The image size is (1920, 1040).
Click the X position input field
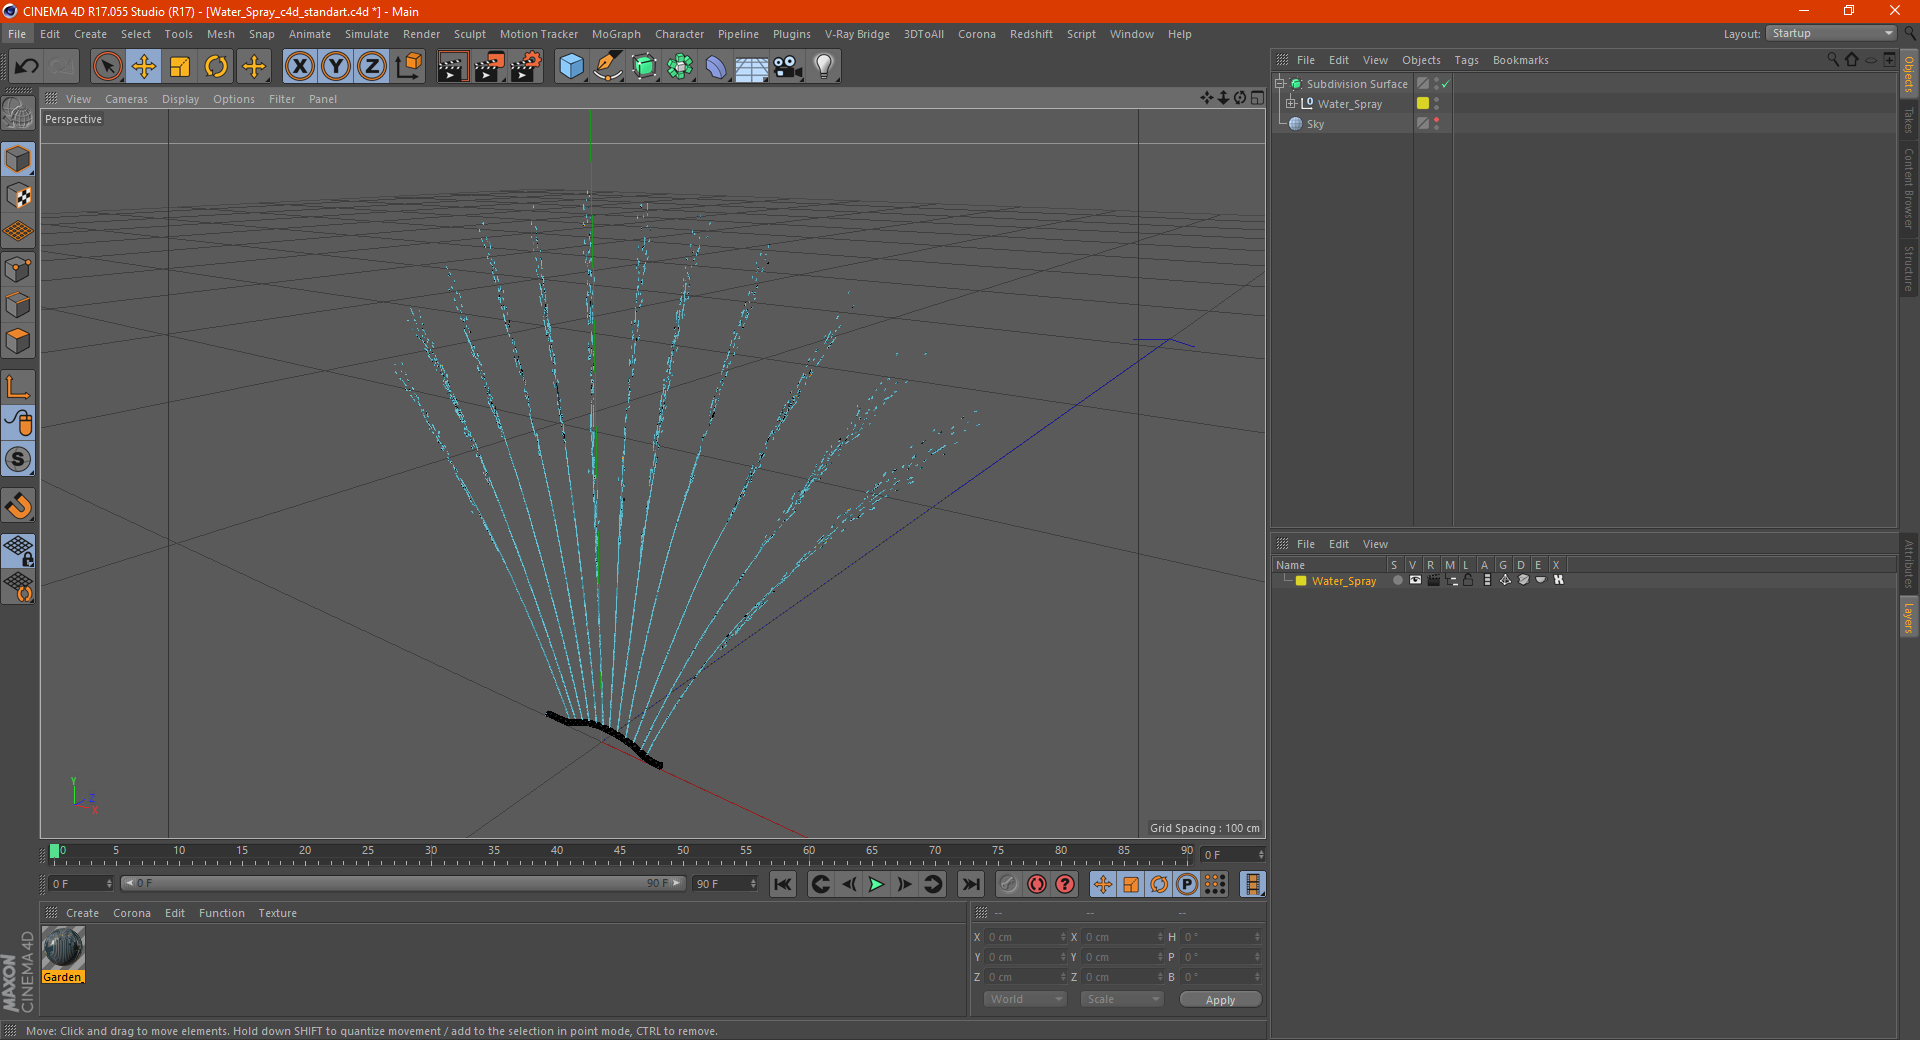click(x=1026, y=937)
